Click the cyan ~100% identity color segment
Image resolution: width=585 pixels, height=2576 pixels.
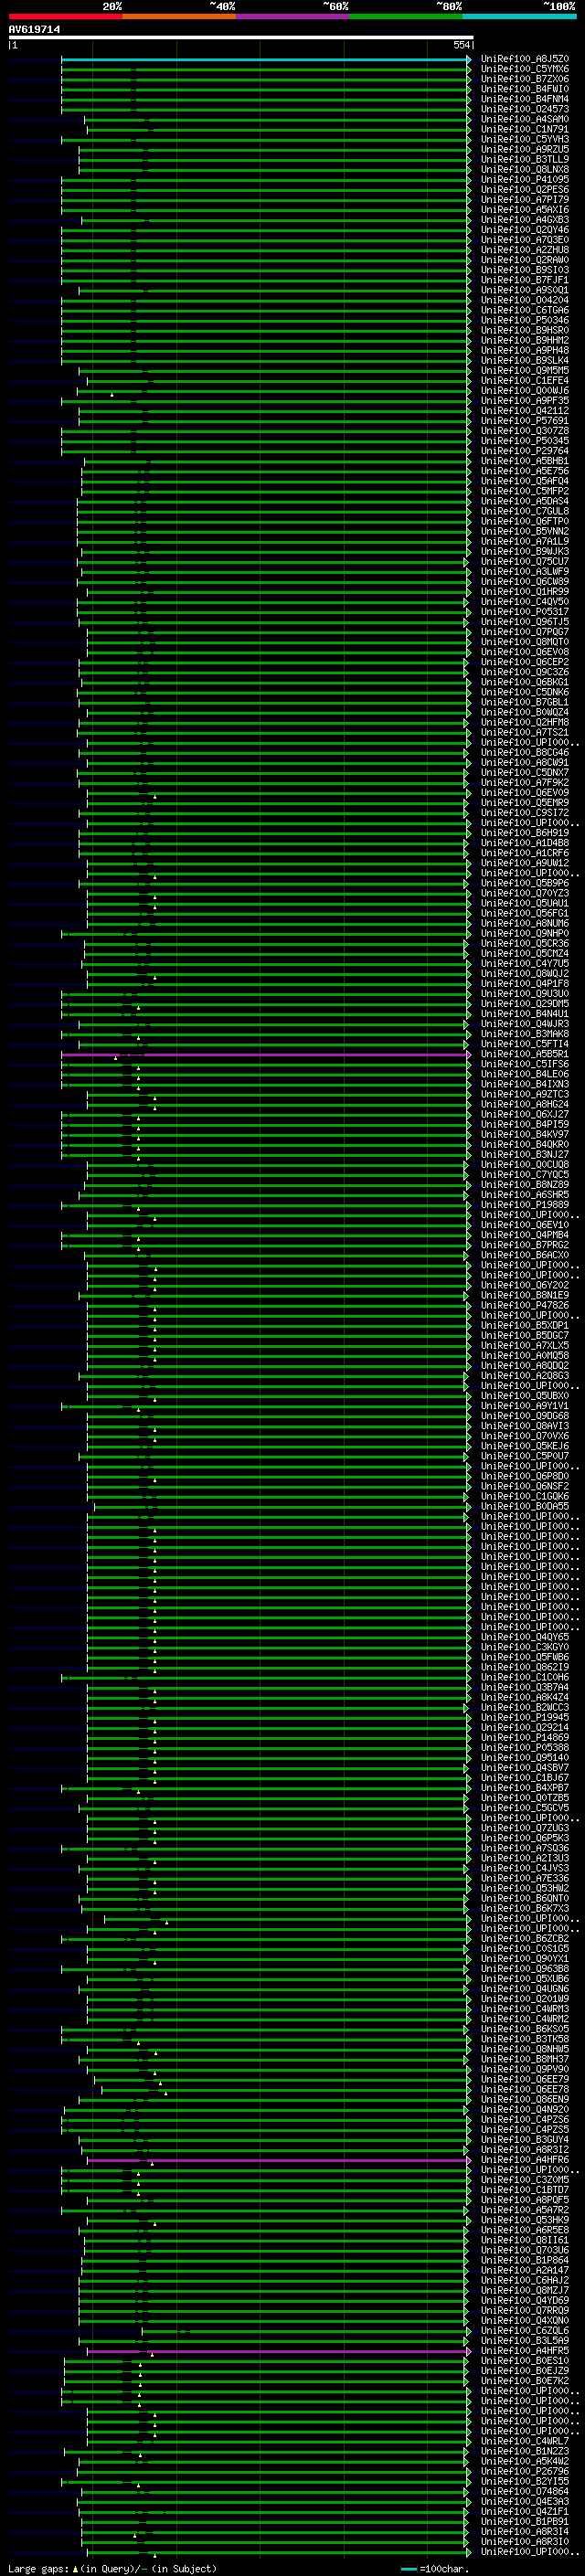point(519,17)
